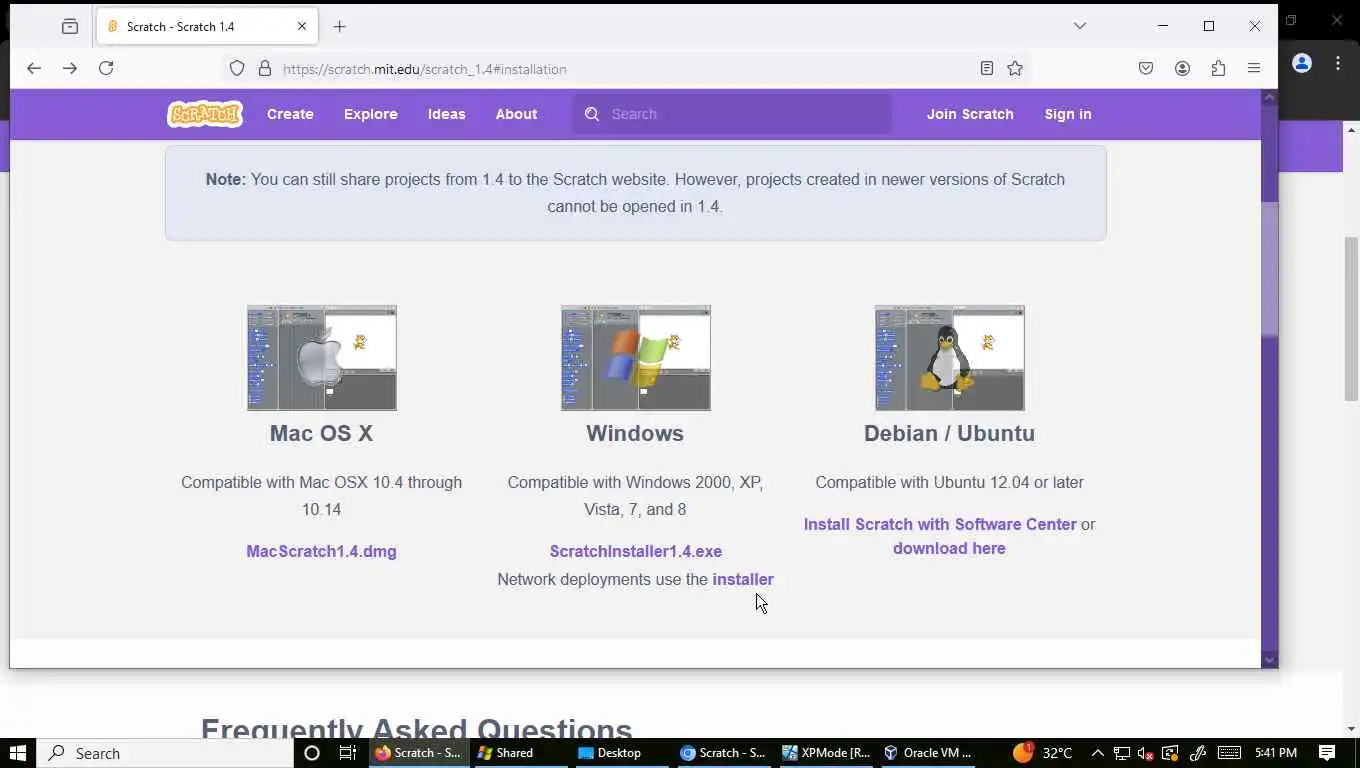Go back in the browser
The image size is (1360, 768).
click(x=34, y=68)
